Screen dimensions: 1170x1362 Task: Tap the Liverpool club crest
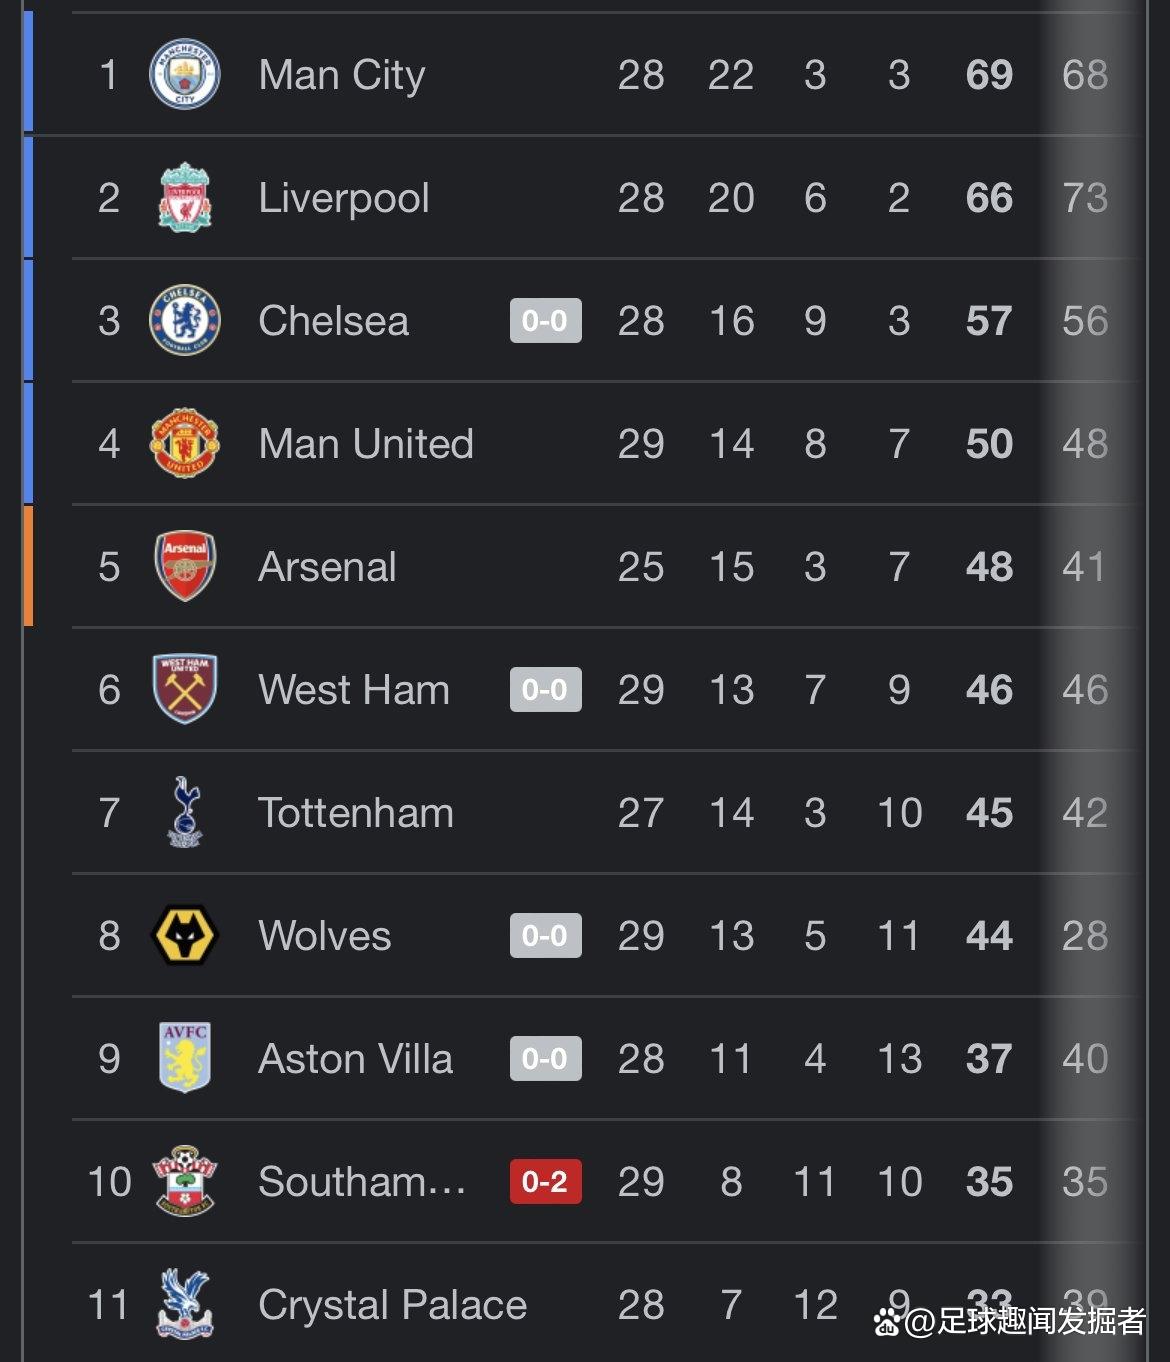pos(185,197)
